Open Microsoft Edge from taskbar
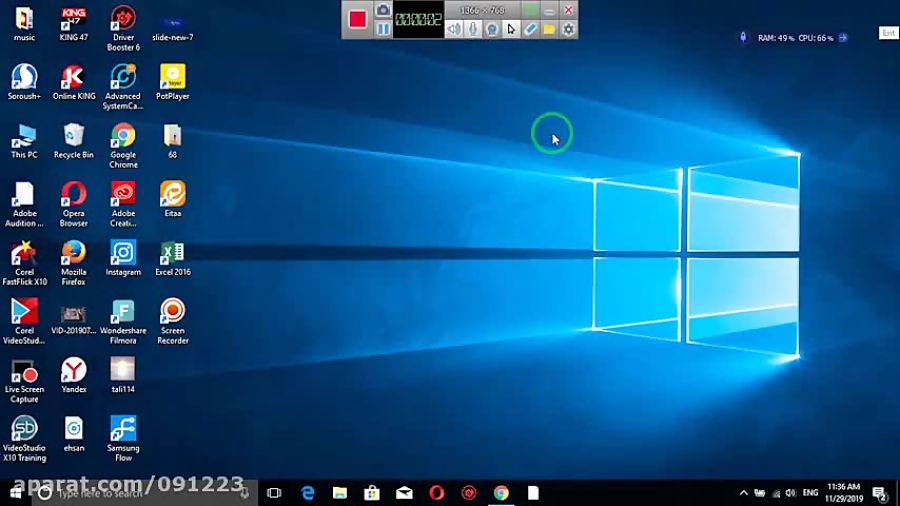Screen dimensions: 900x506 point(308,493)
